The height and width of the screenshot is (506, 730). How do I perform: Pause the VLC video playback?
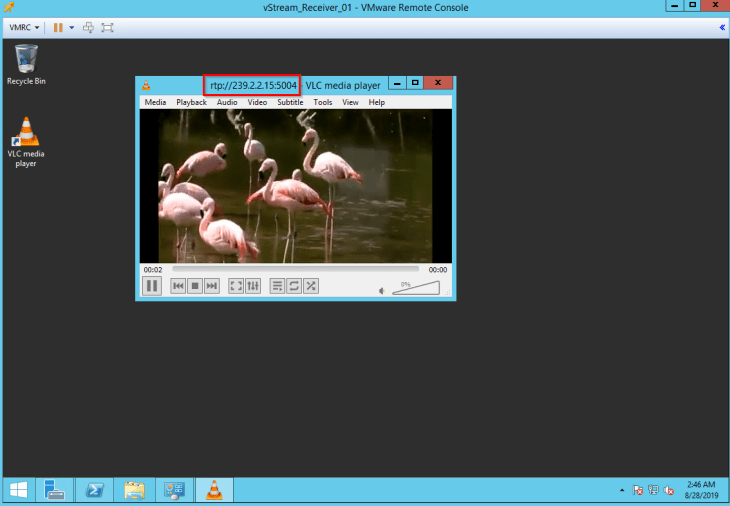pos(152,286)
